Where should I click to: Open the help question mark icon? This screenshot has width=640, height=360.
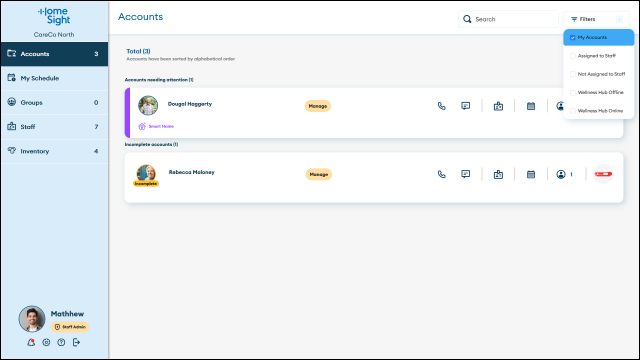(61, 342)
